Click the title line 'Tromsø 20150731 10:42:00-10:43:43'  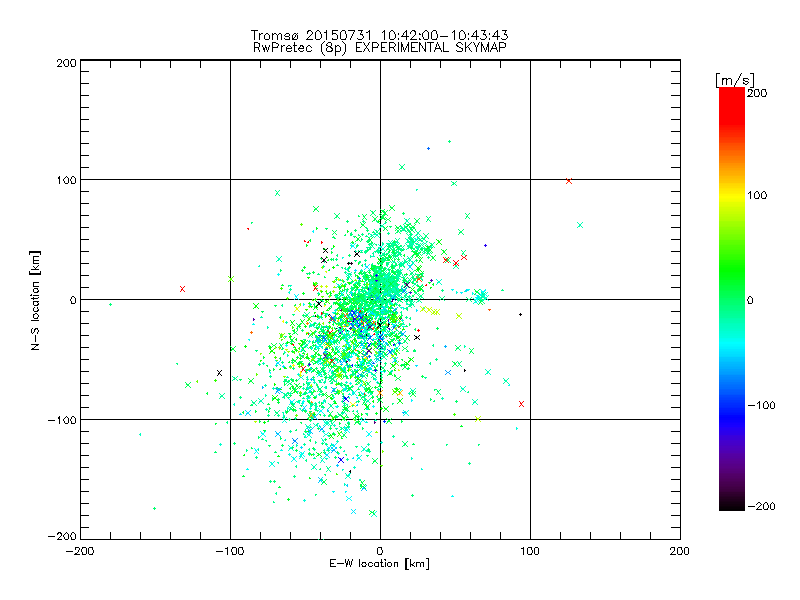[379, 35]
